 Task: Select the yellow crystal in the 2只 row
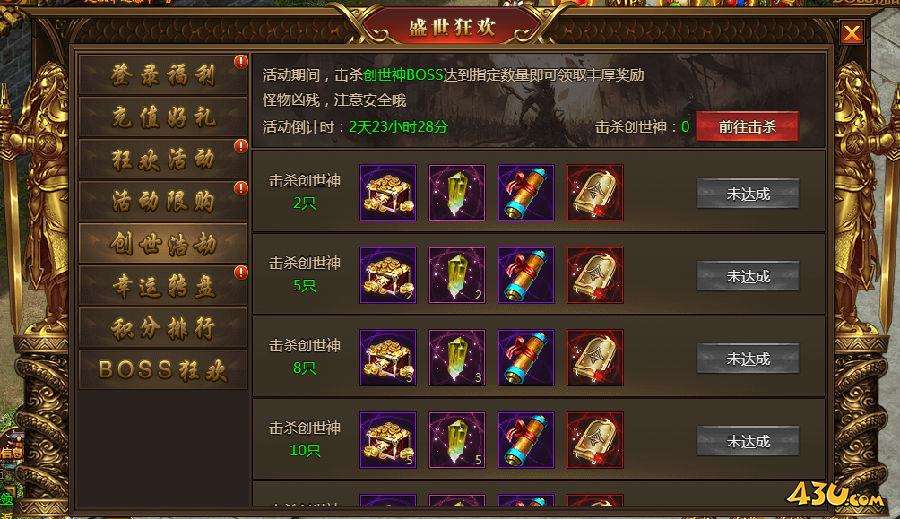(457, 193)
